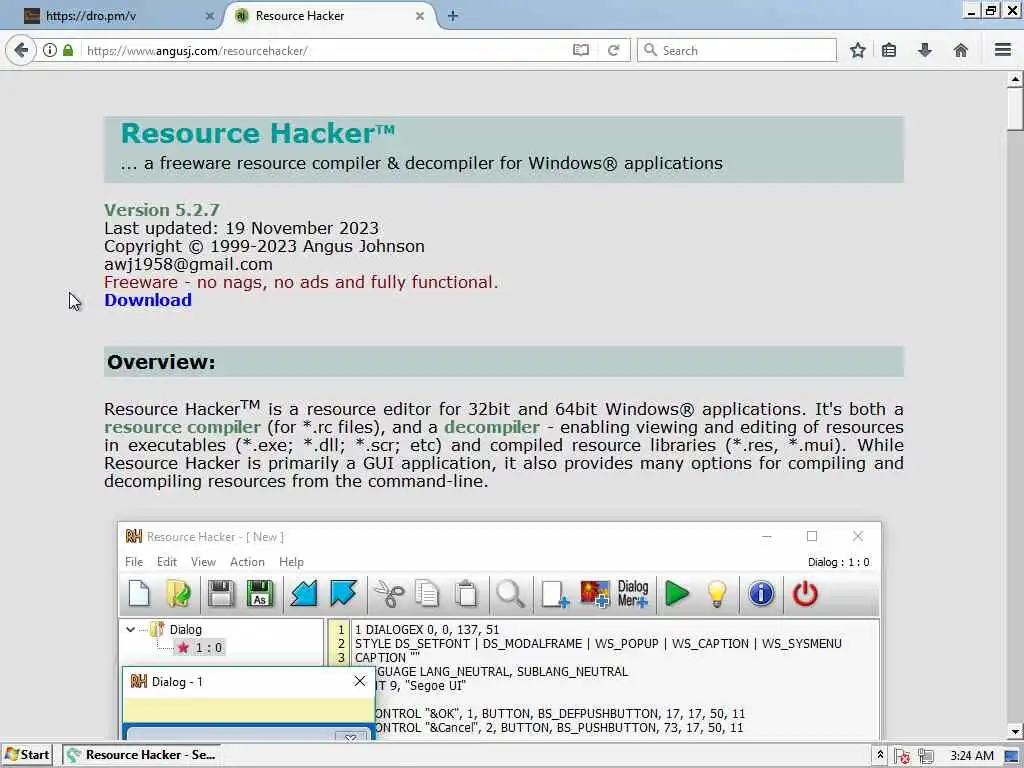This screenshot has height=768, width=1024.
Task: Click the New blank file toolbar icon
Action: (139, 594)
